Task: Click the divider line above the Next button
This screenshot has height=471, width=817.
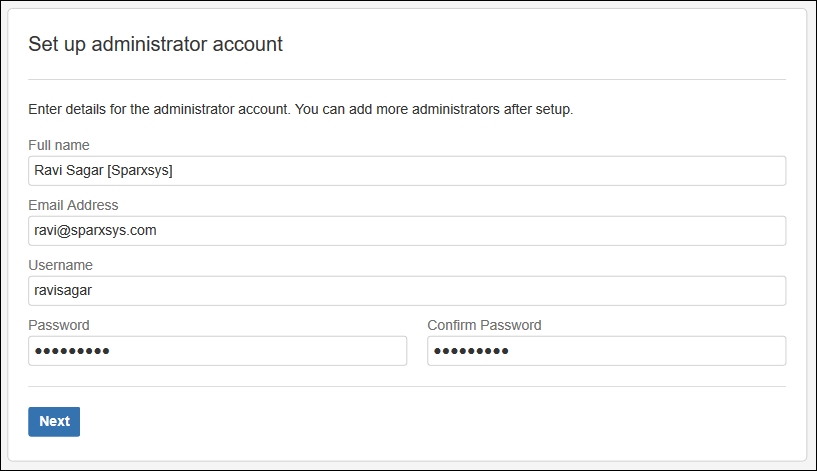Action: [407, 387]
